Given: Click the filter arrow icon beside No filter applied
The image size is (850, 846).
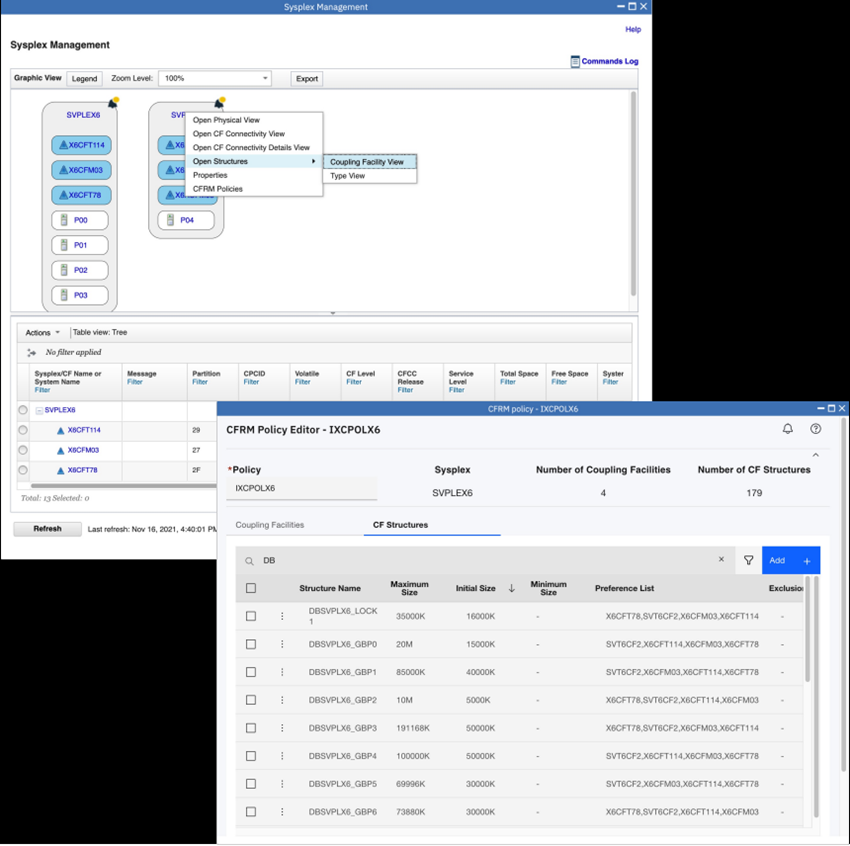Looking at the screenshot, I should (x=31, y=352).
